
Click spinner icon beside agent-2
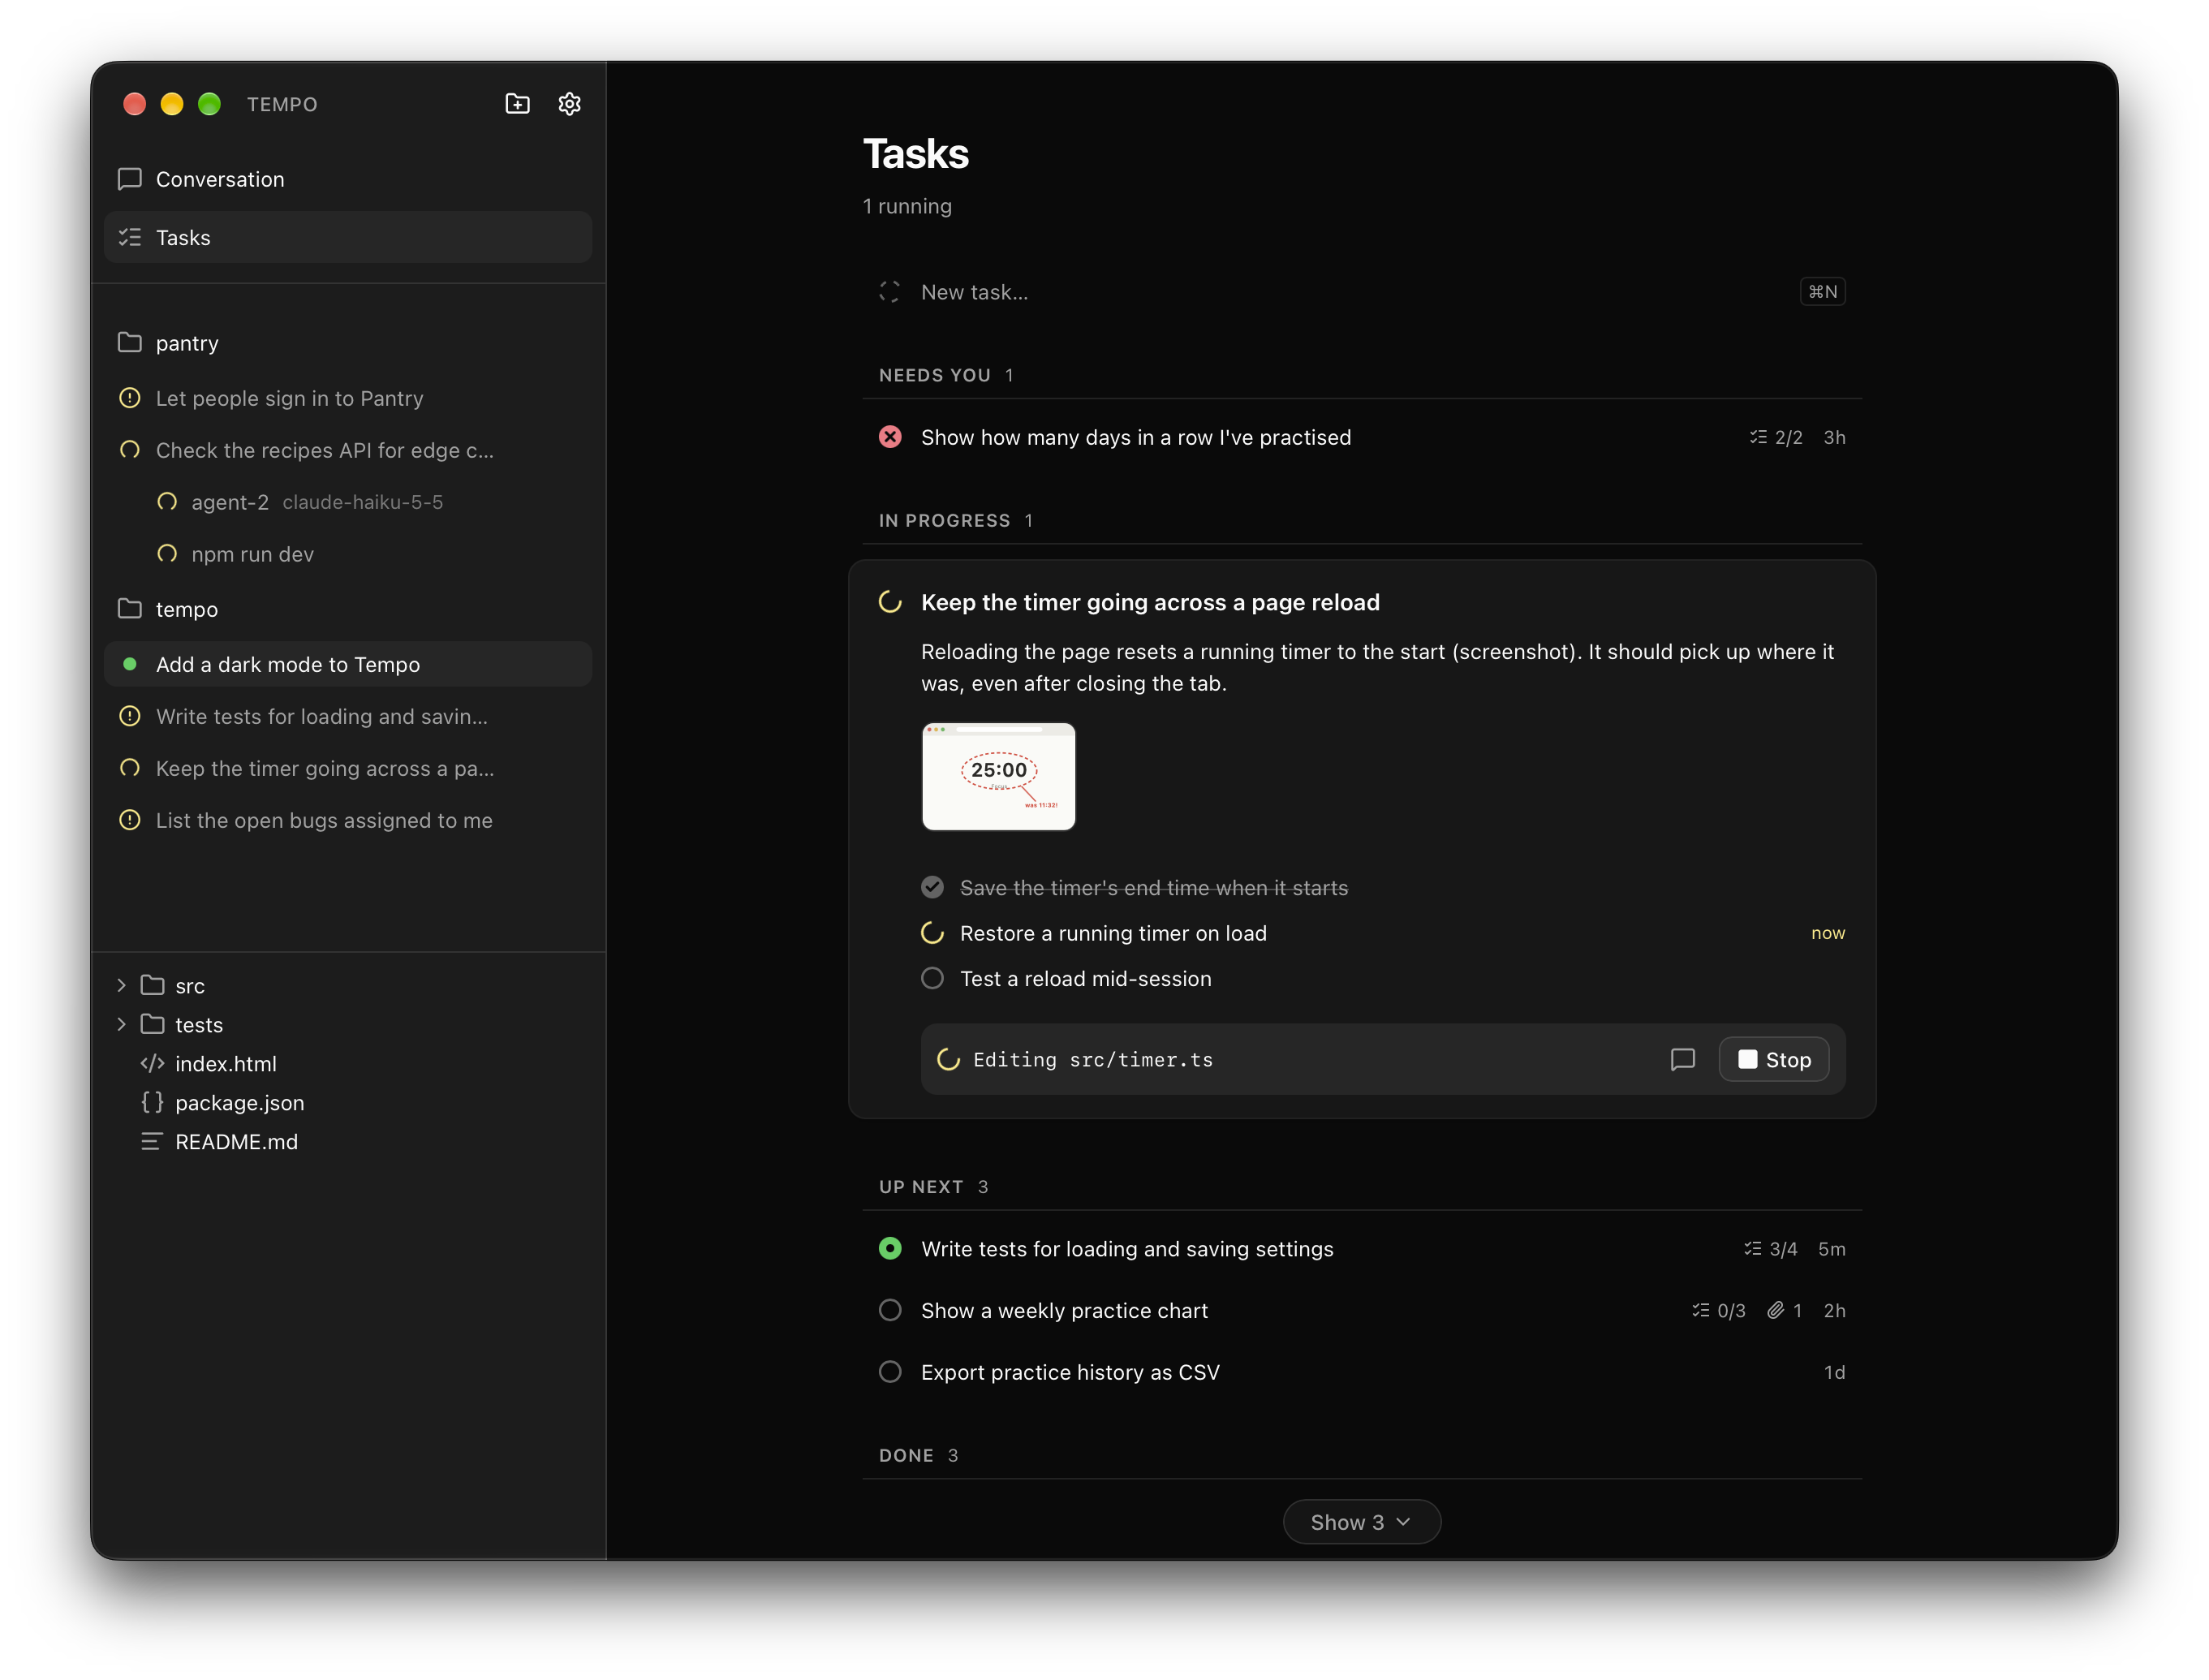click(x=167, y=502)
